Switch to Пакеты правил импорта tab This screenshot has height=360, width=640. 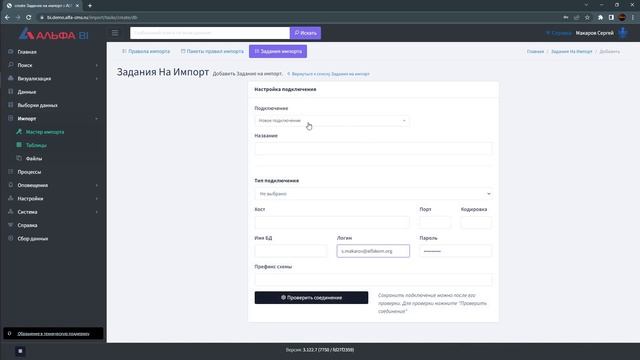click(x=212, y=51)
